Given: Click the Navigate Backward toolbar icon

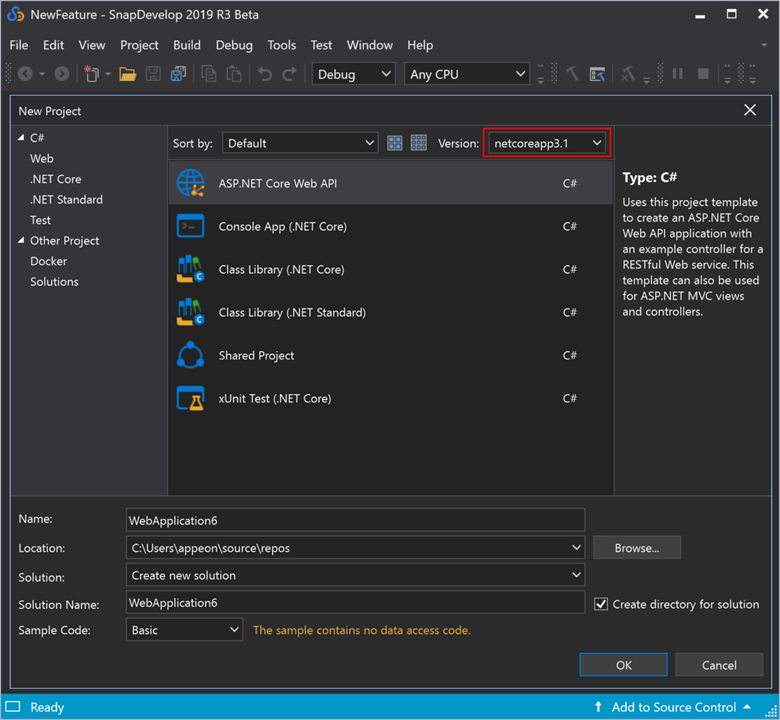Looking at the screenshot, I should pyautogui.click(x=25, y=74).
